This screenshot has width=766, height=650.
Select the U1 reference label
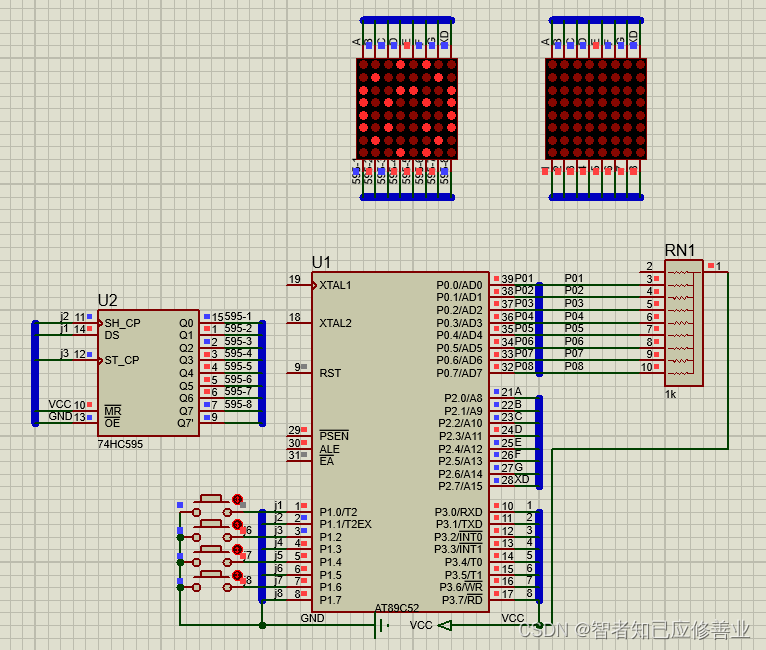click(x=321, y=262)
